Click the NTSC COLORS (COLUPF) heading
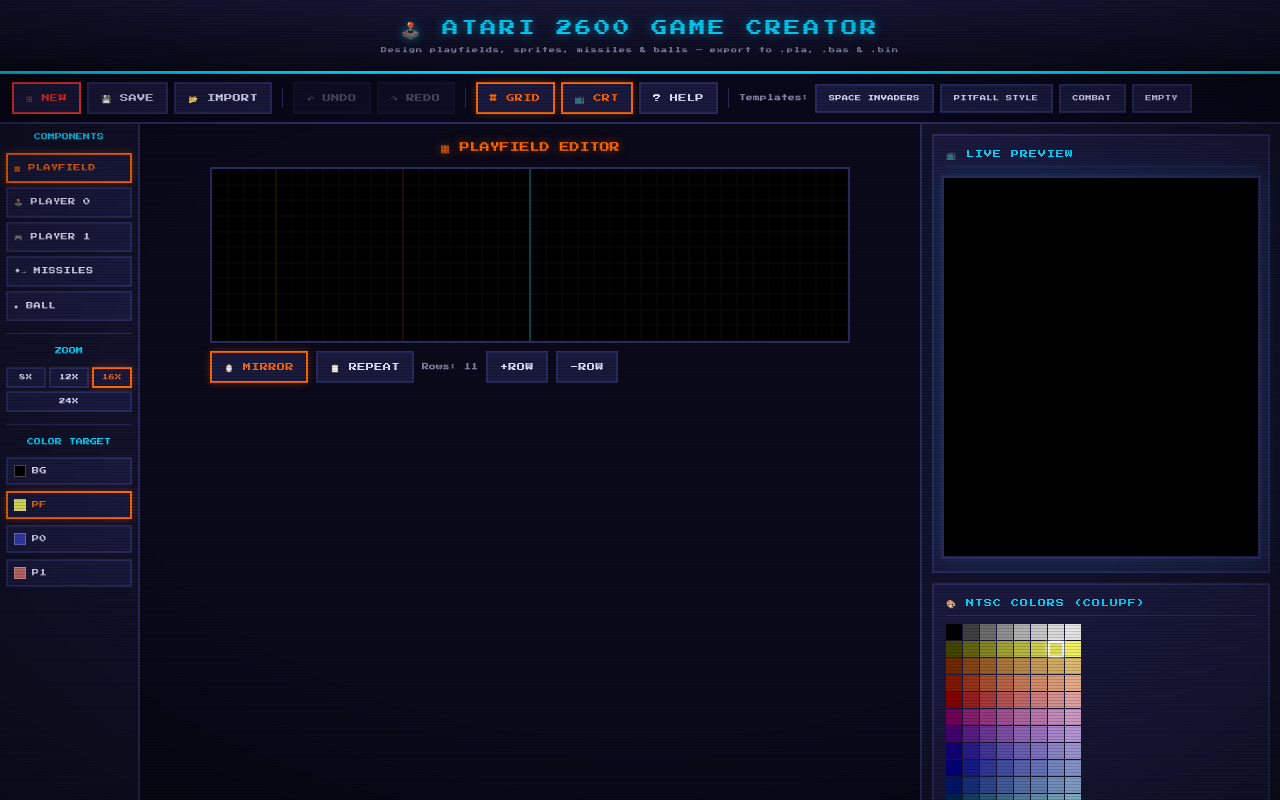1280x800 pixels. click(1055, 603)
